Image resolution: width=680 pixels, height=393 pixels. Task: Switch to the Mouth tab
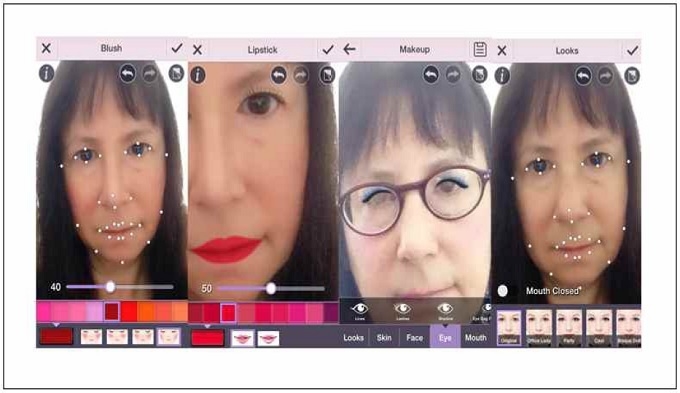pos(476,337)
